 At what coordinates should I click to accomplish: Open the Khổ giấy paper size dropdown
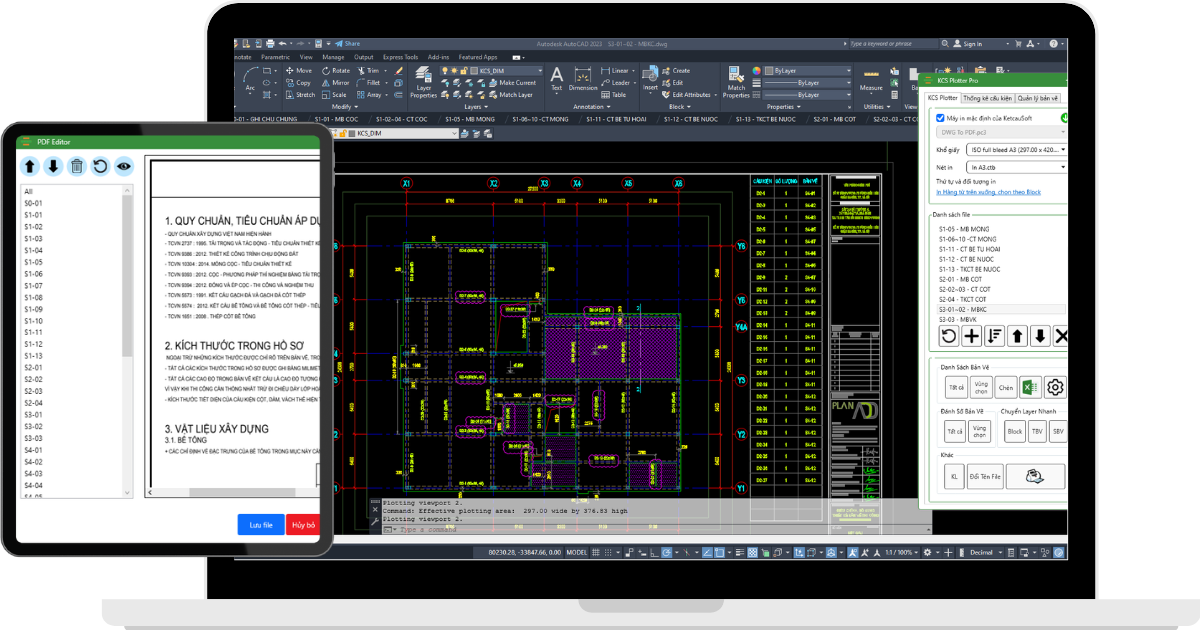coord(1015,149)
